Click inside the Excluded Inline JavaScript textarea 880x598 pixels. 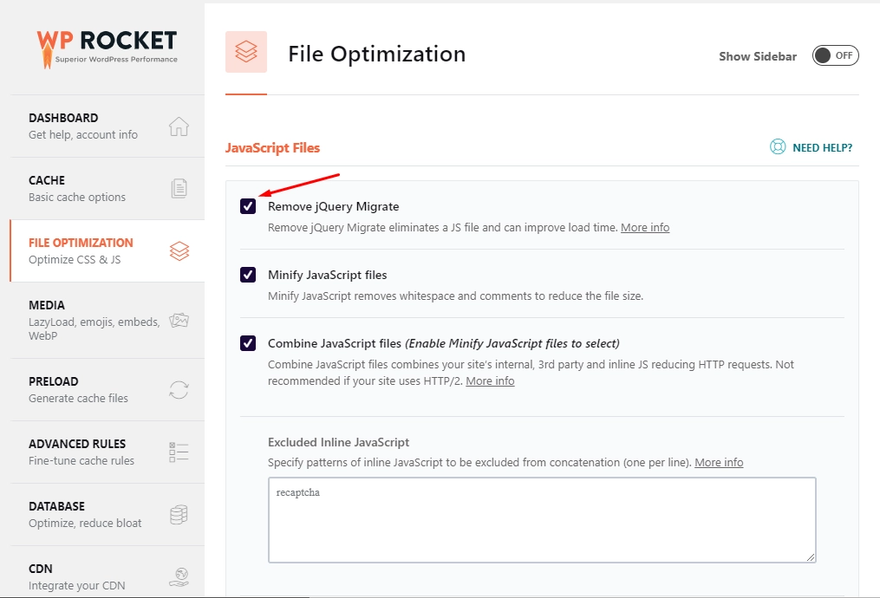point(540,518)
